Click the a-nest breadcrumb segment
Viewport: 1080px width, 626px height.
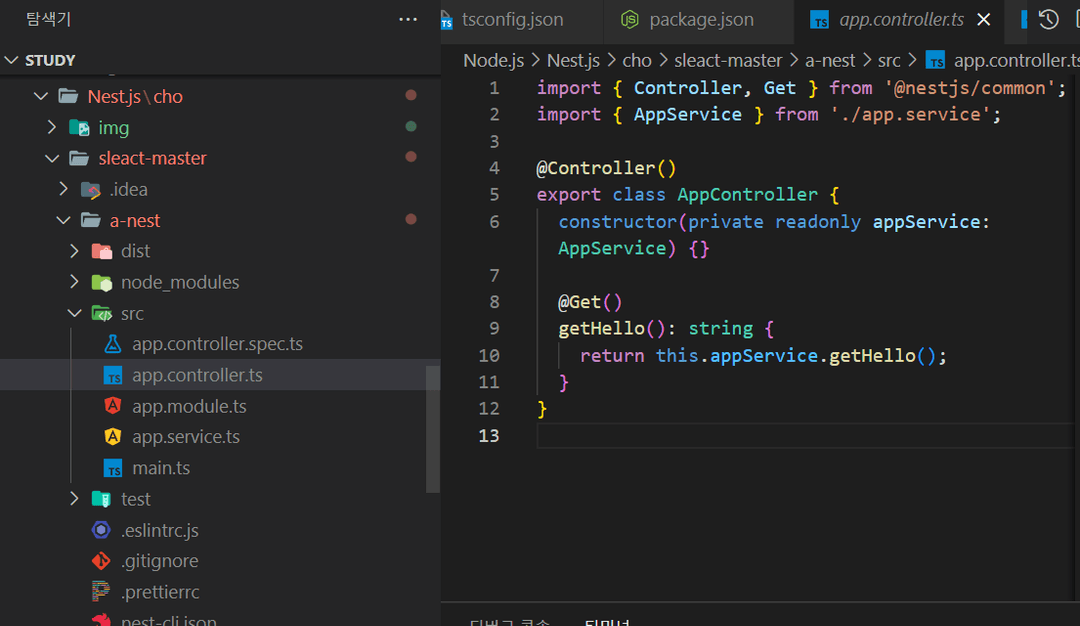(x=830, y=61)
